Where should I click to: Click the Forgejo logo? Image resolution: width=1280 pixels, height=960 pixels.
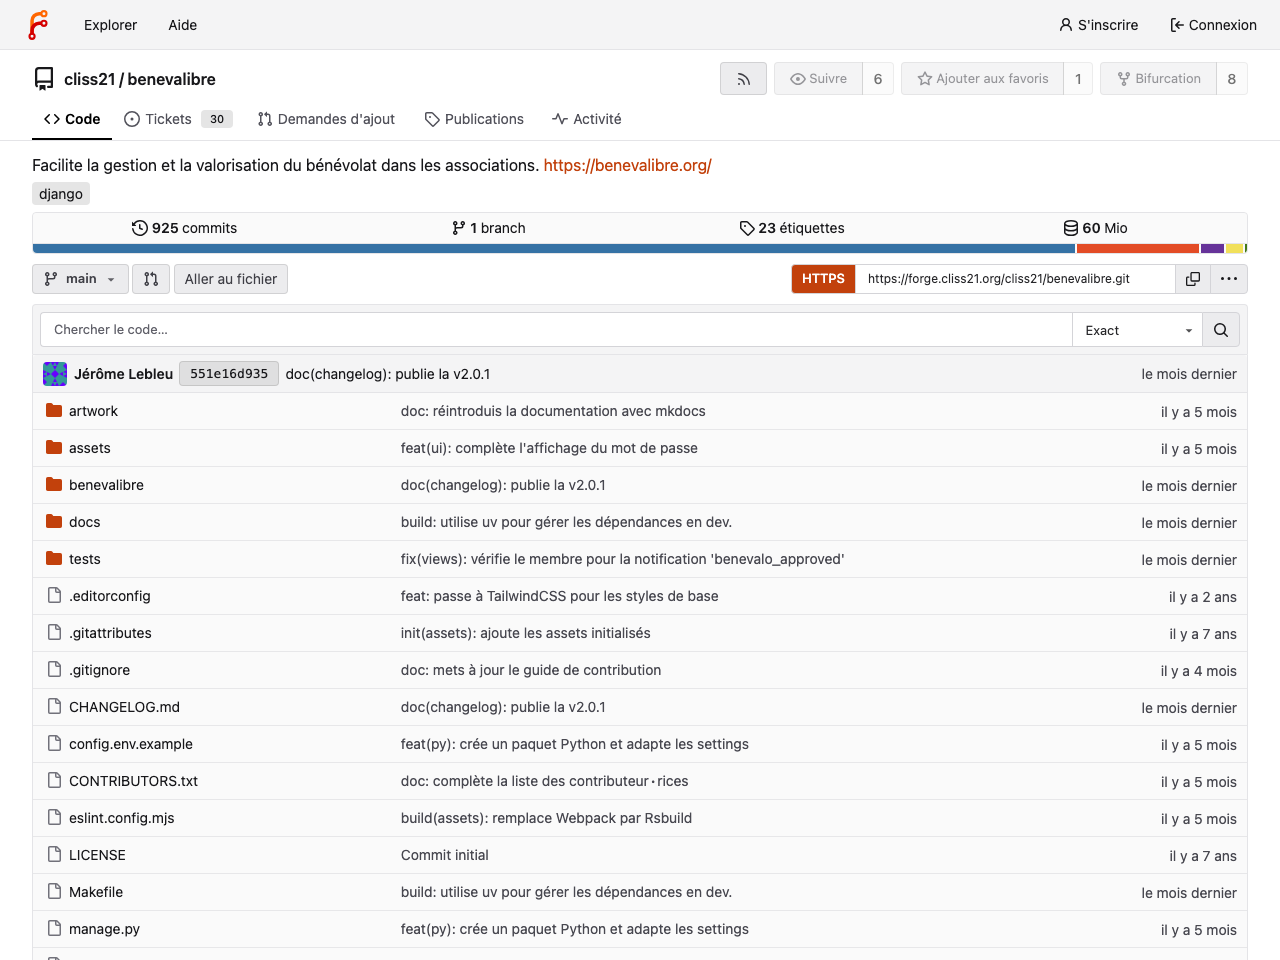(39, 24)
